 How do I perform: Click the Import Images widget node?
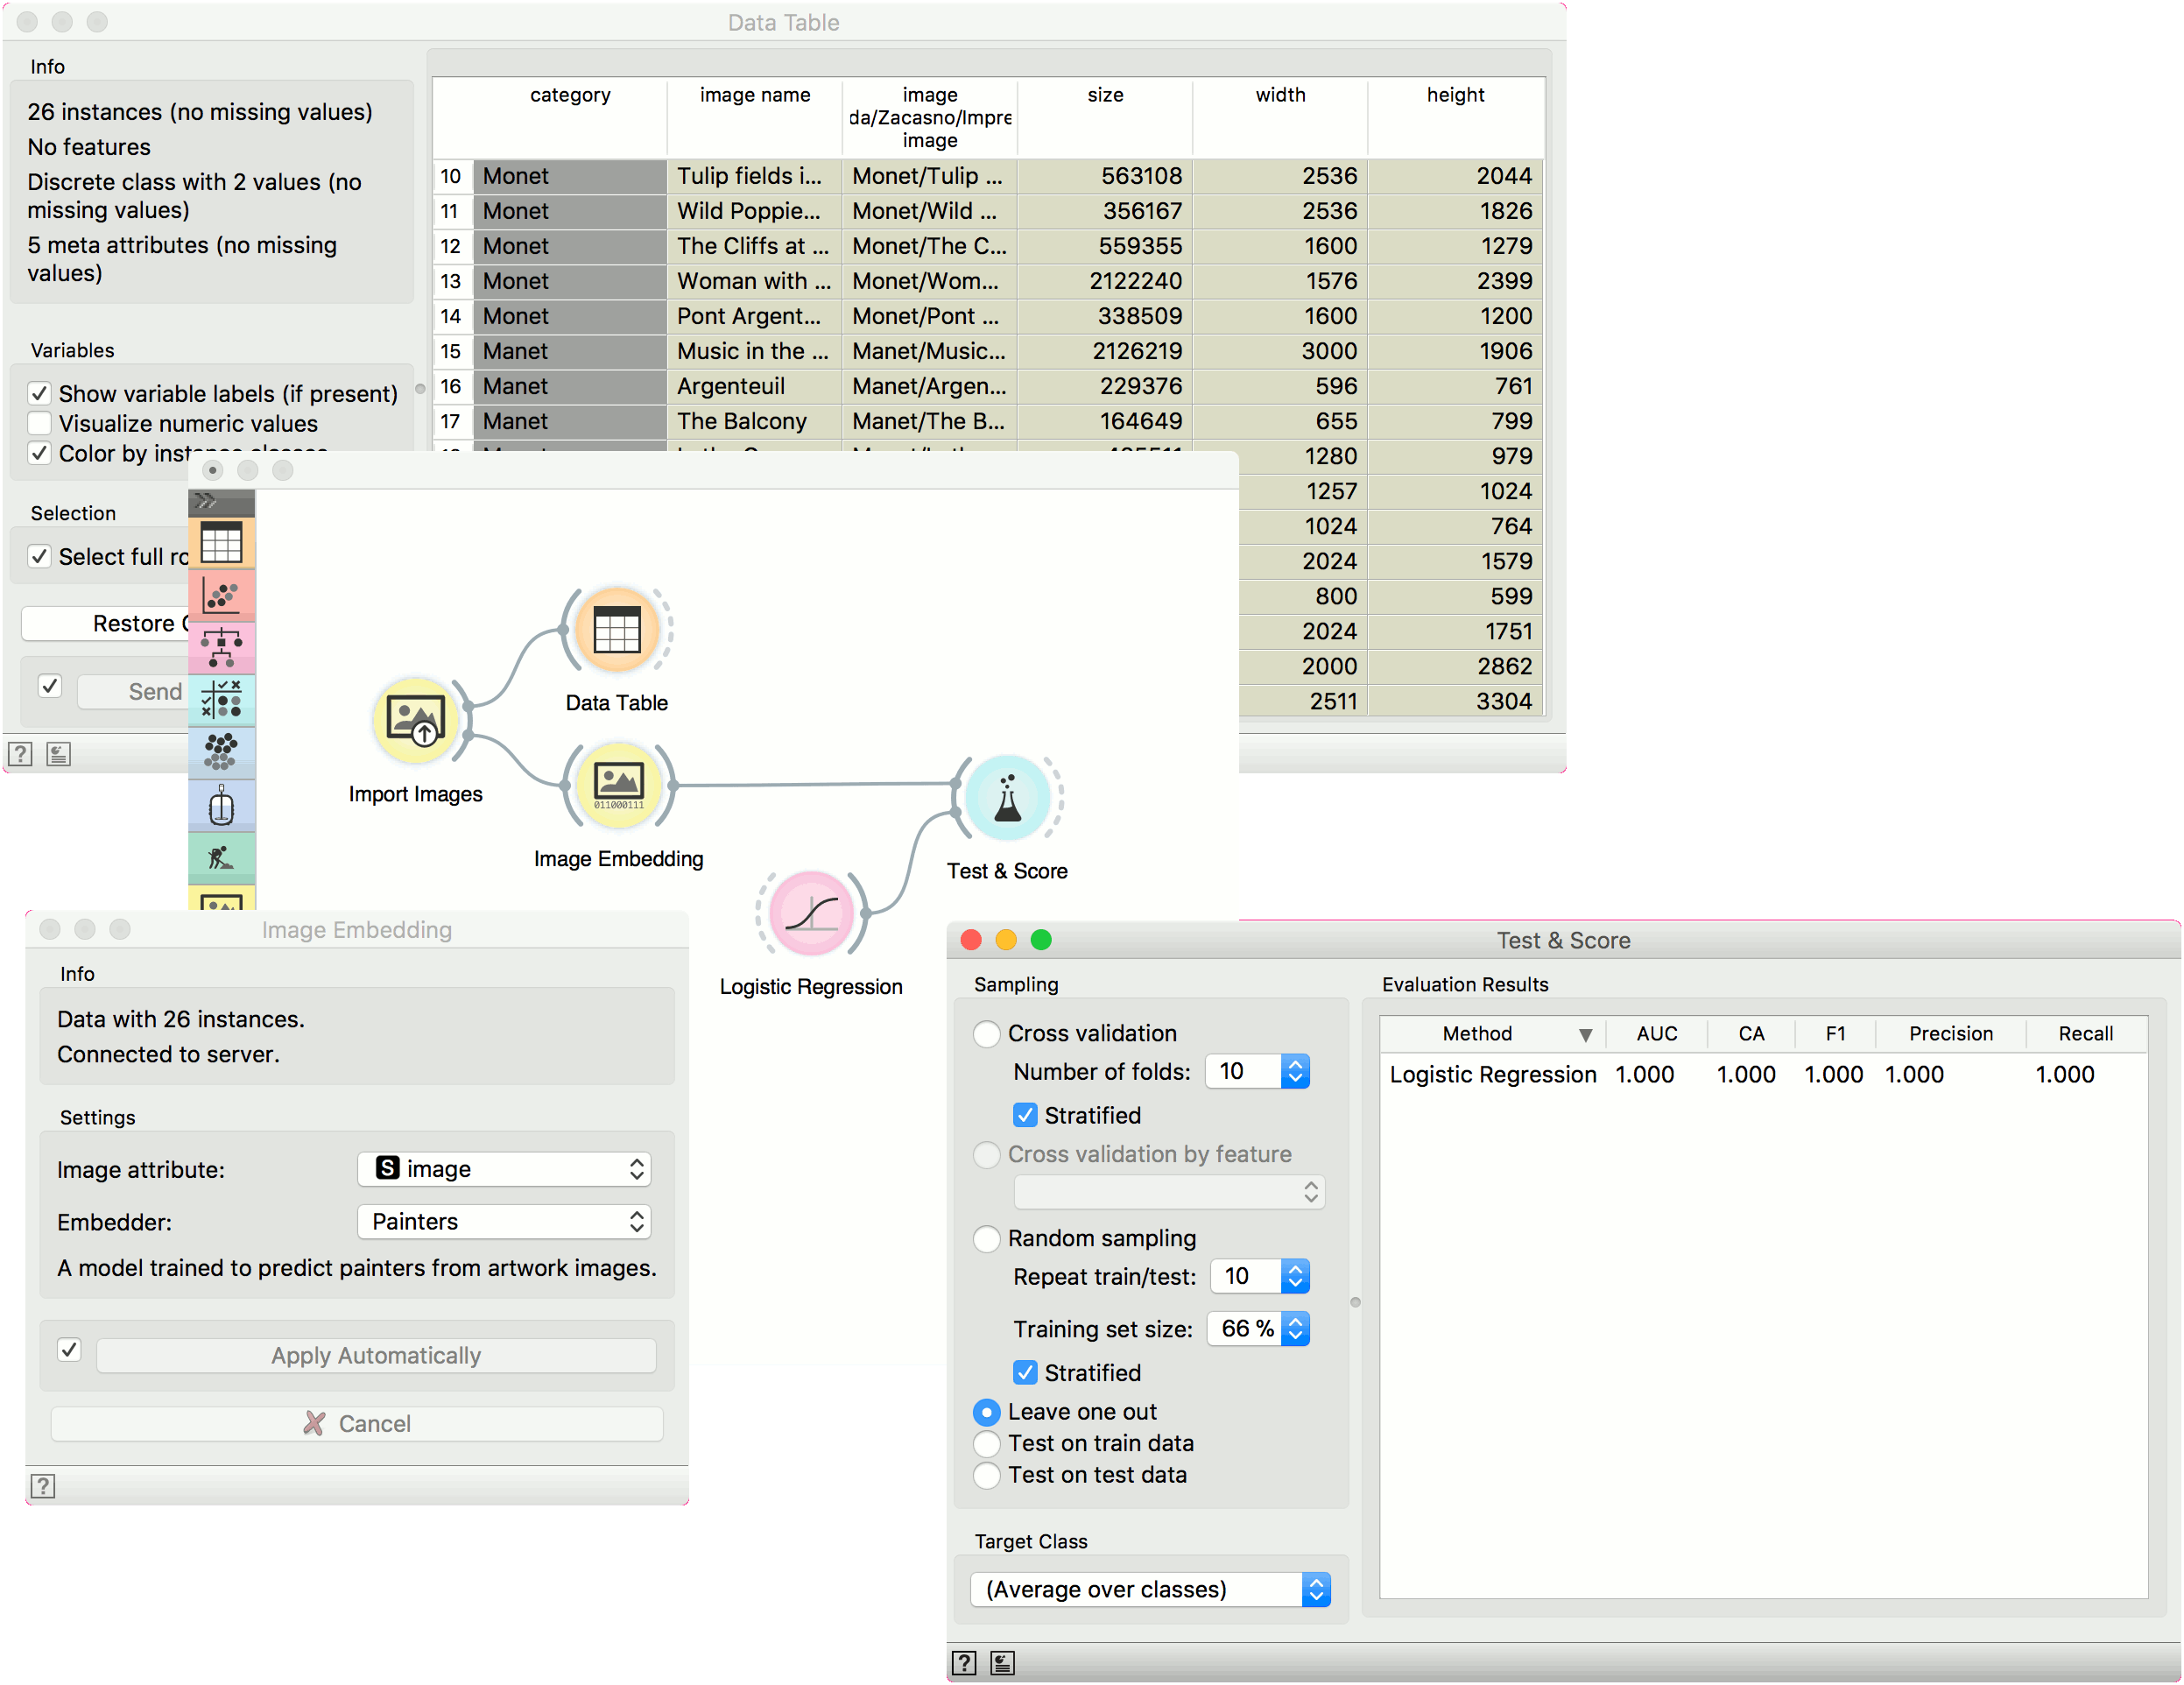415,720
